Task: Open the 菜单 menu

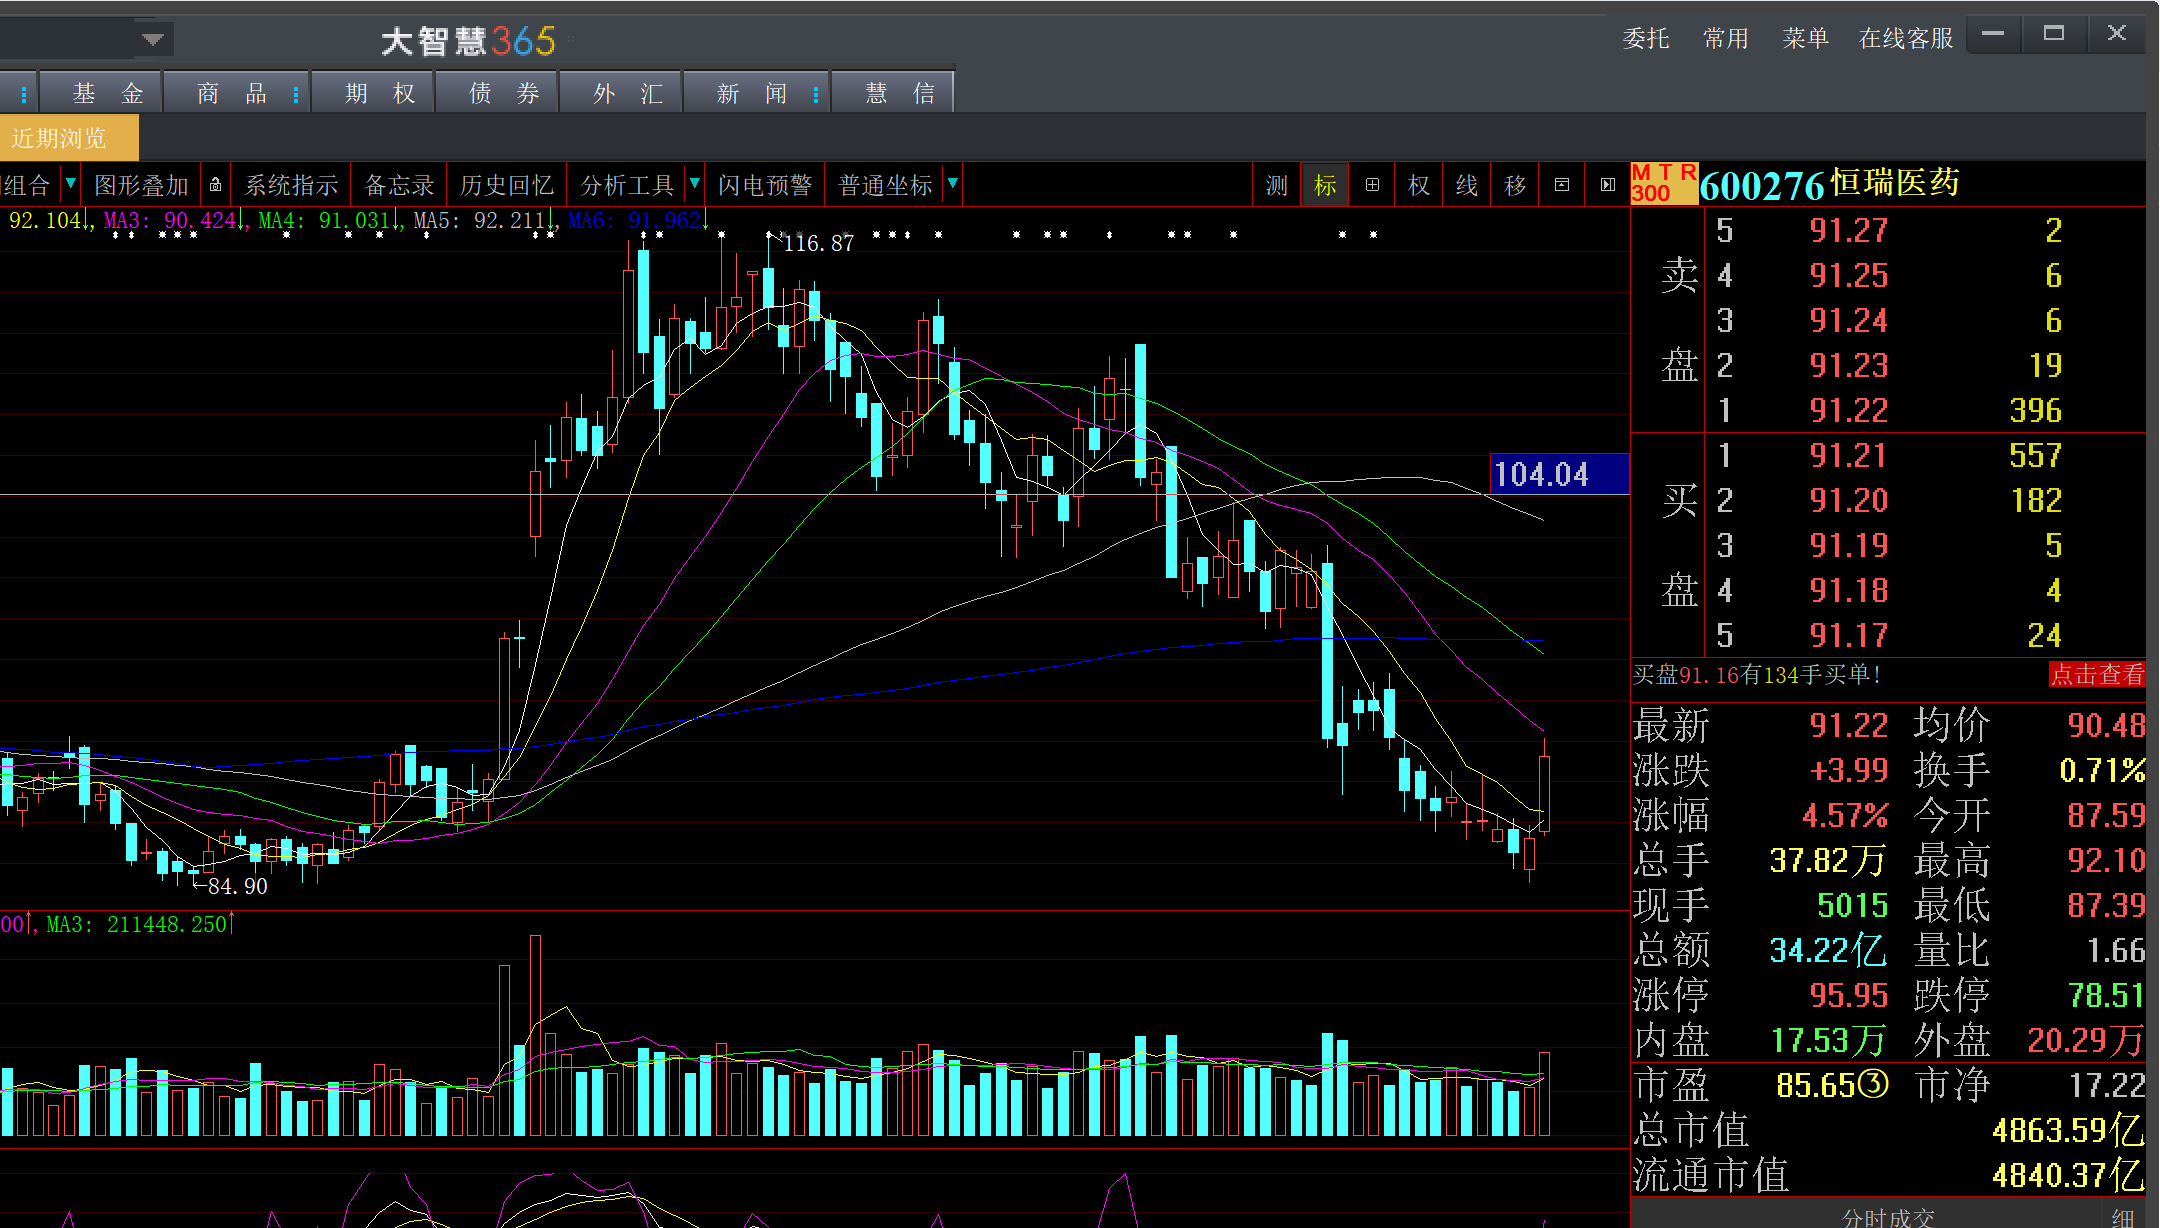Action: pyautogui.click(x=1806, y=38)
